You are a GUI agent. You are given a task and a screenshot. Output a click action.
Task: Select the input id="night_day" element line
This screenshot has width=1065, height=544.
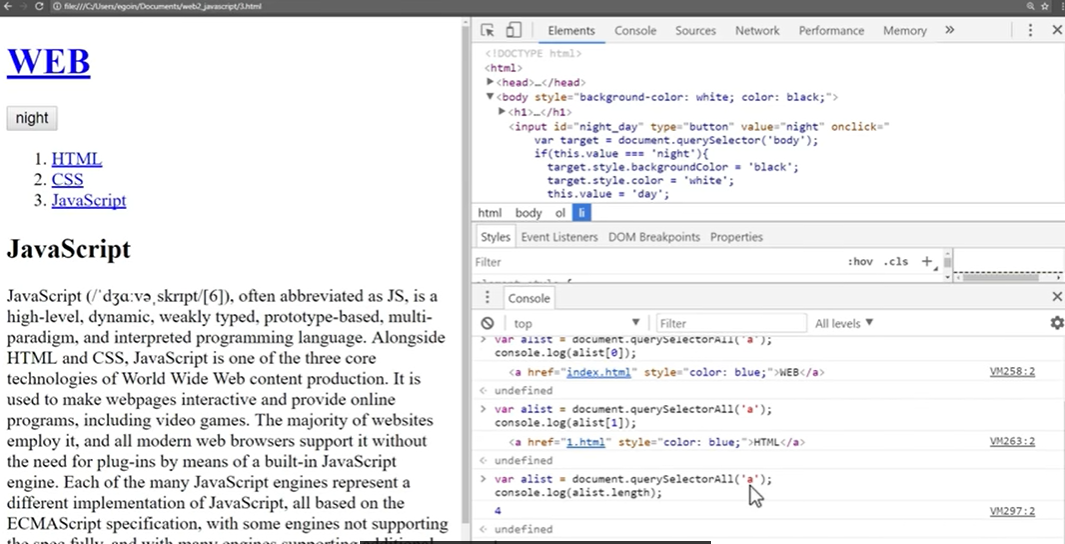699,127
